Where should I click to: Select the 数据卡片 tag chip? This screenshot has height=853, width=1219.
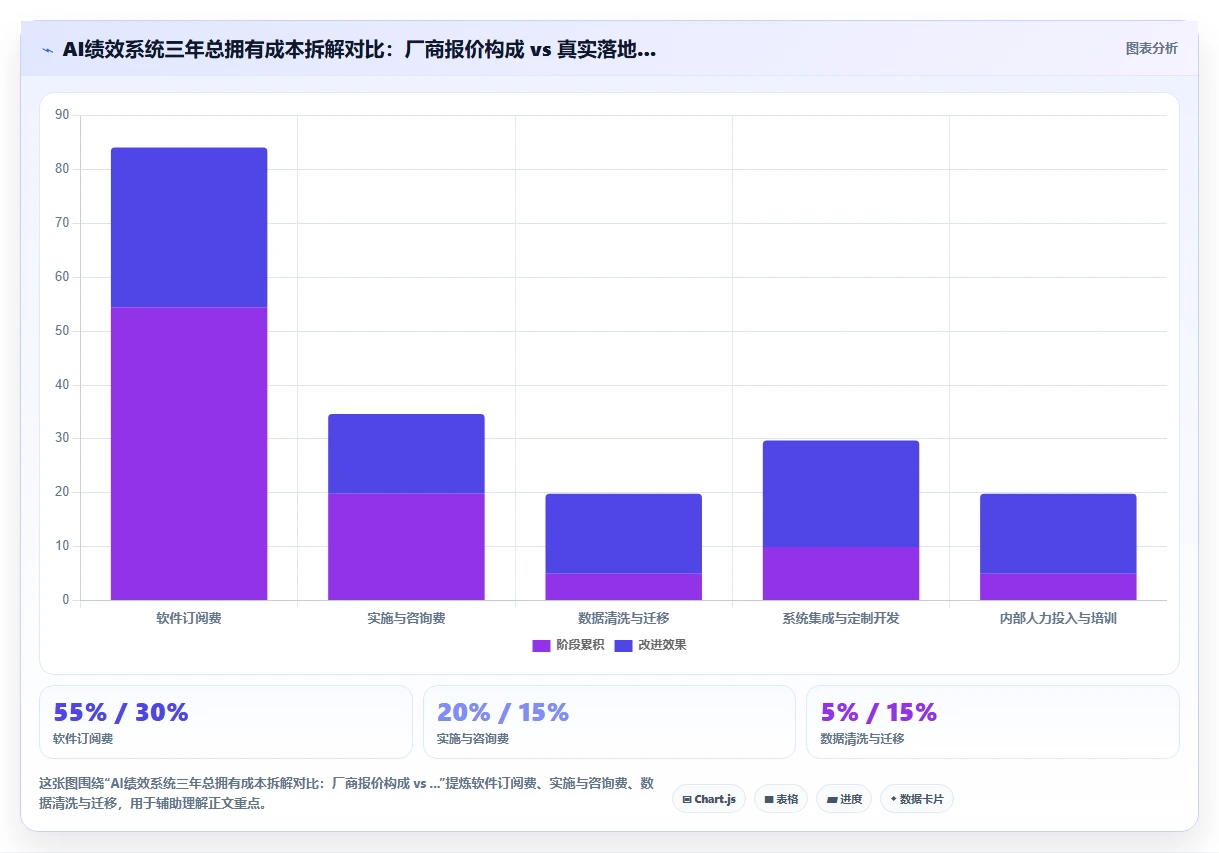point(917,799)
